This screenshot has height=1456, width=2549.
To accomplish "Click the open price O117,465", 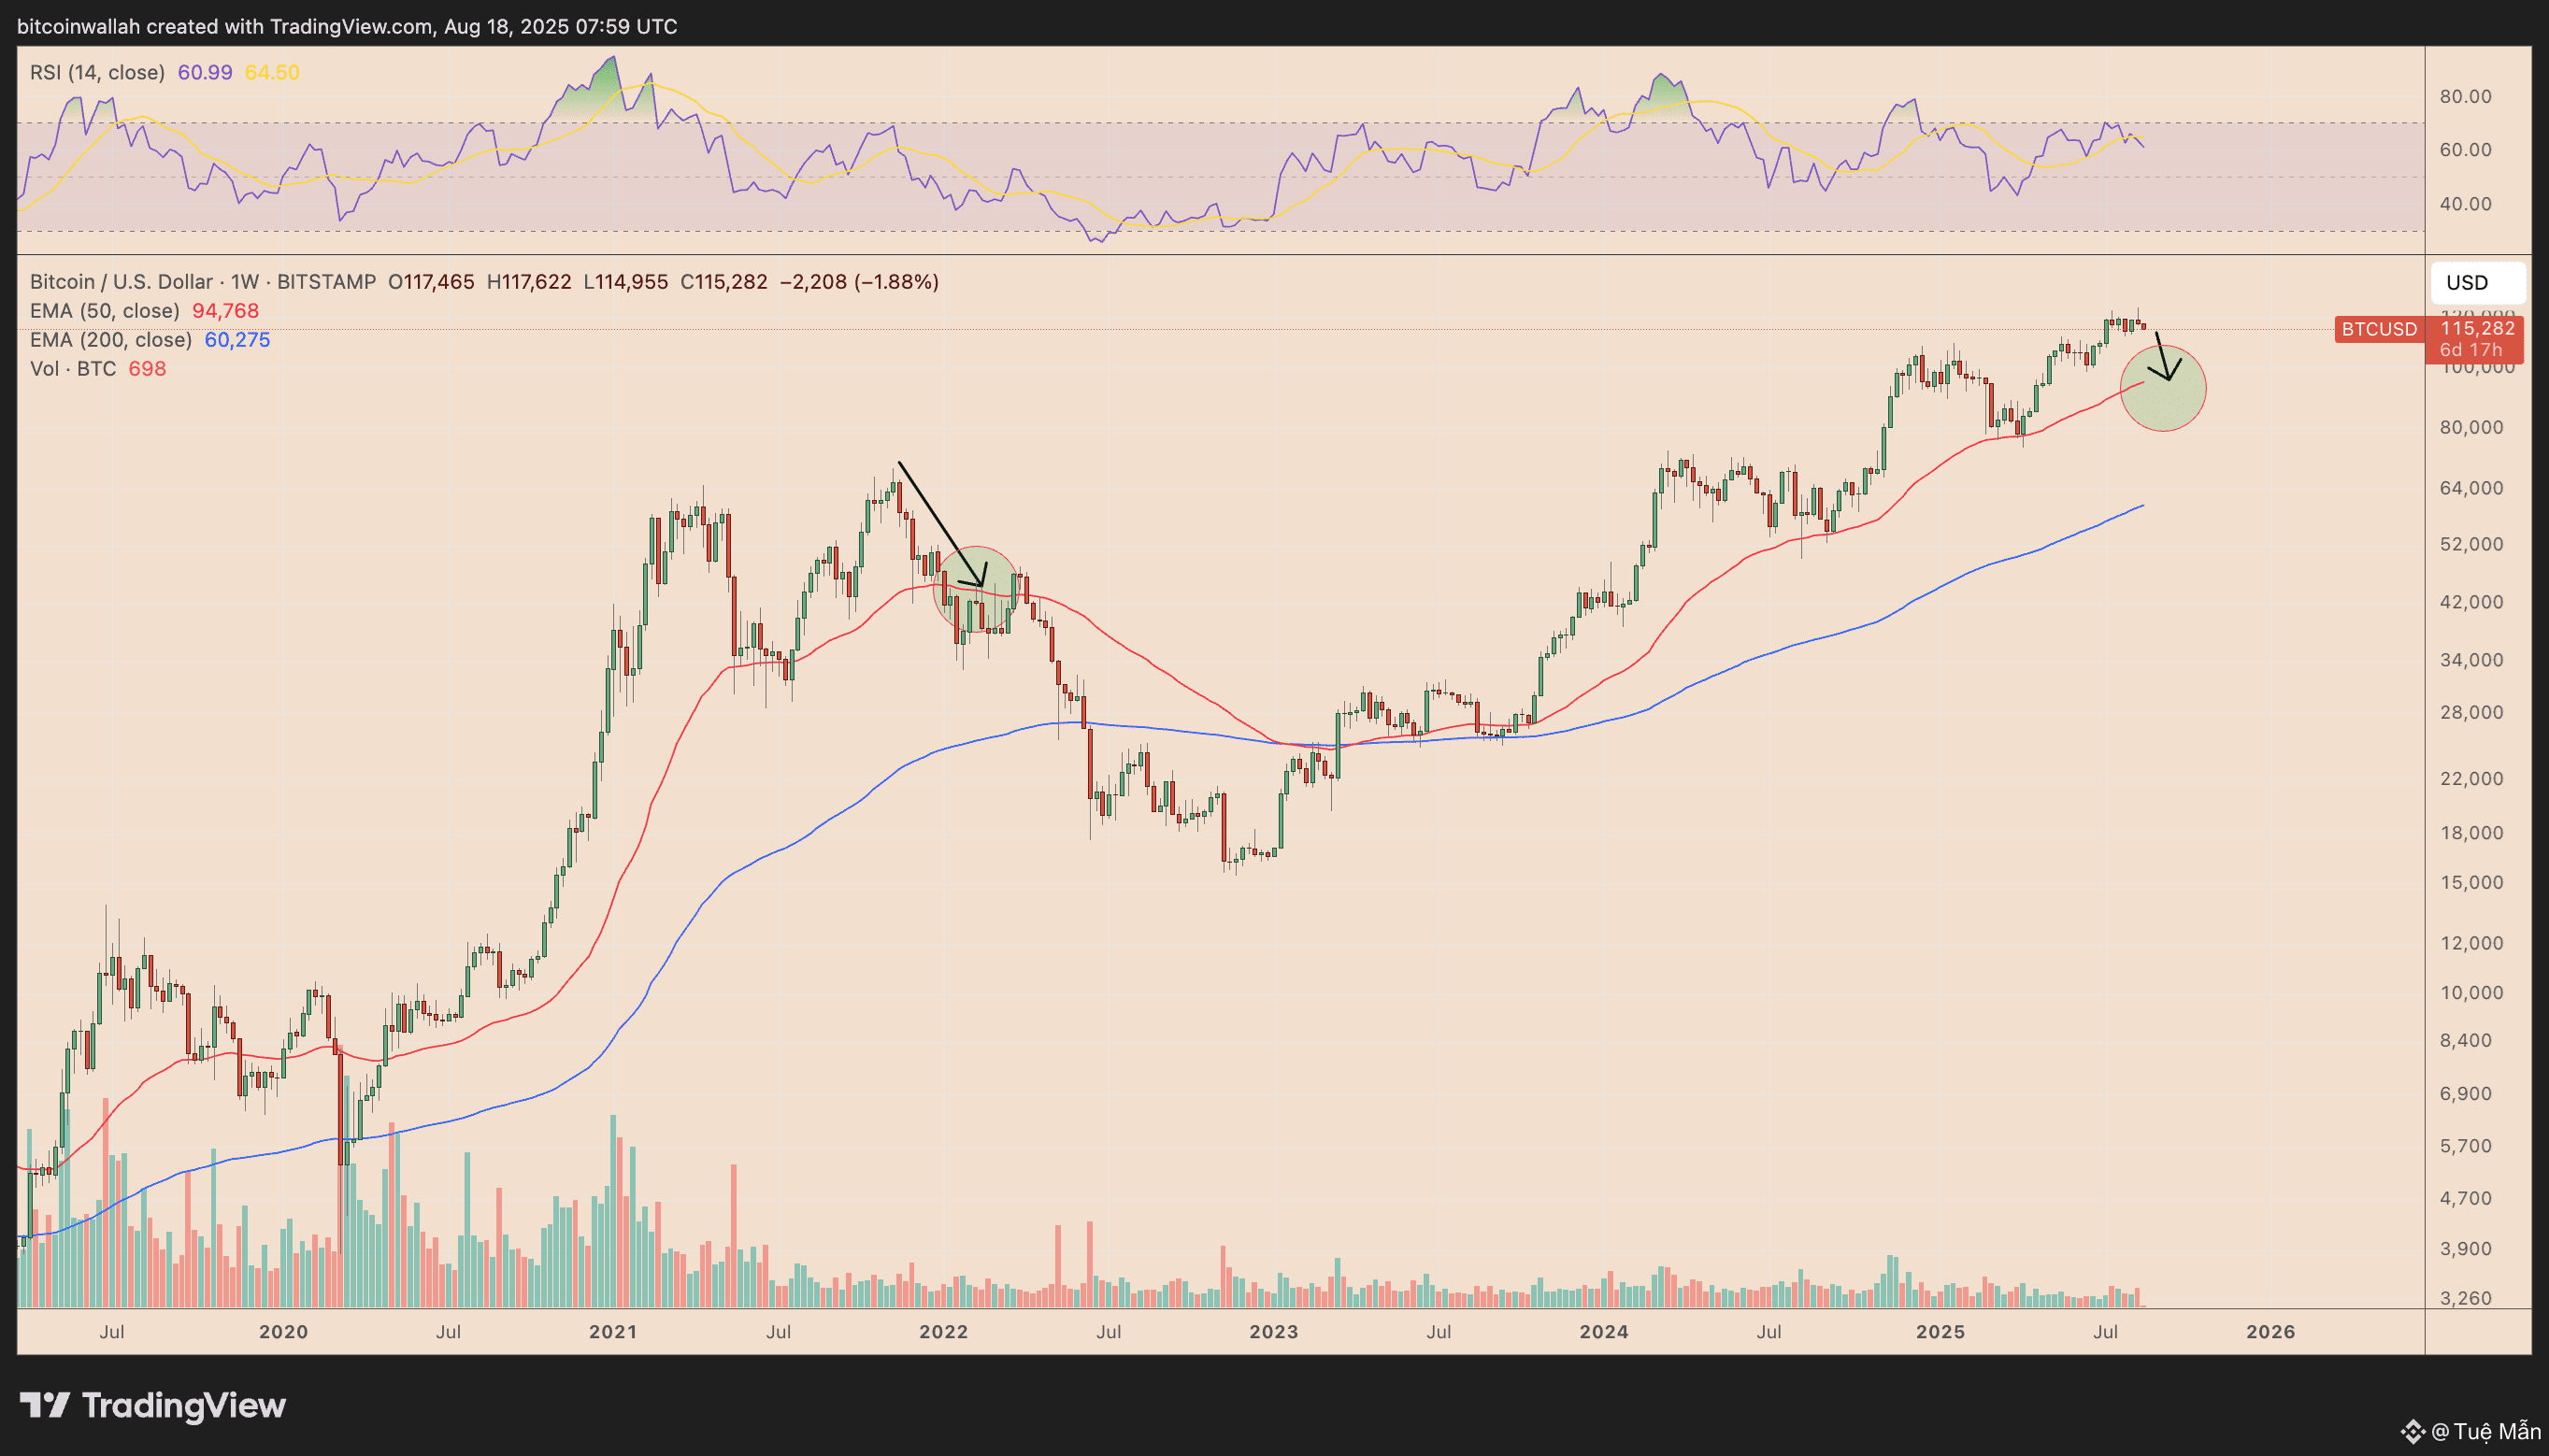I will tap(431, 282).
